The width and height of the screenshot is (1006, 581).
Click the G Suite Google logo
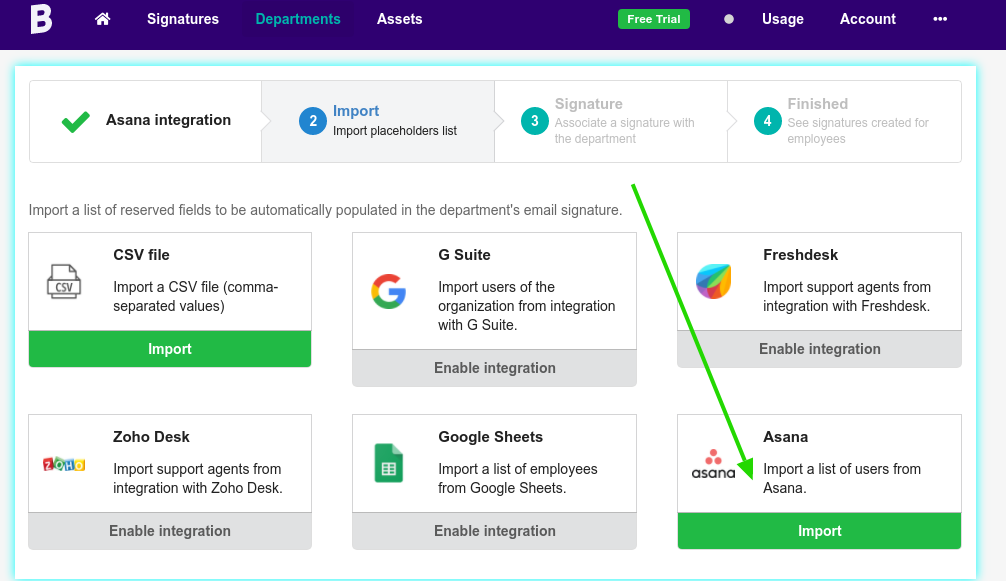[x=389, y=290]
